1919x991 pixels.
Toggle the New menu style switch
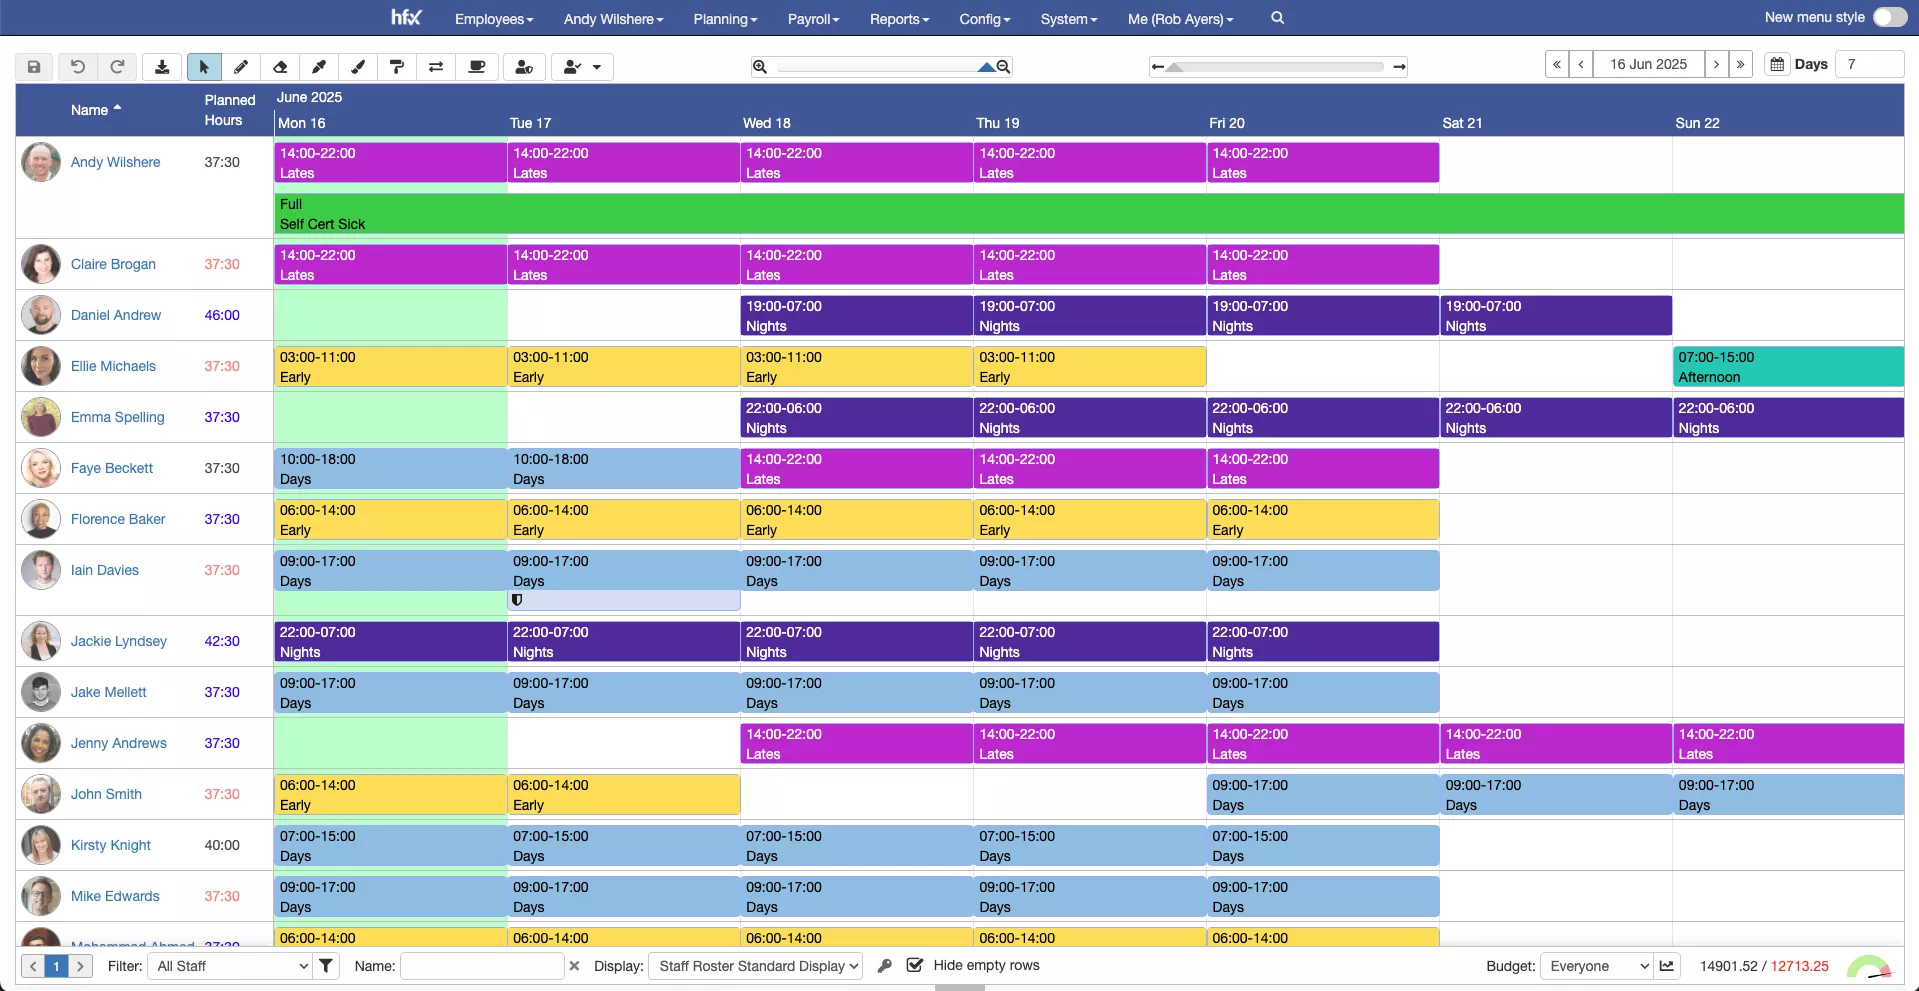coord(1889,17)
